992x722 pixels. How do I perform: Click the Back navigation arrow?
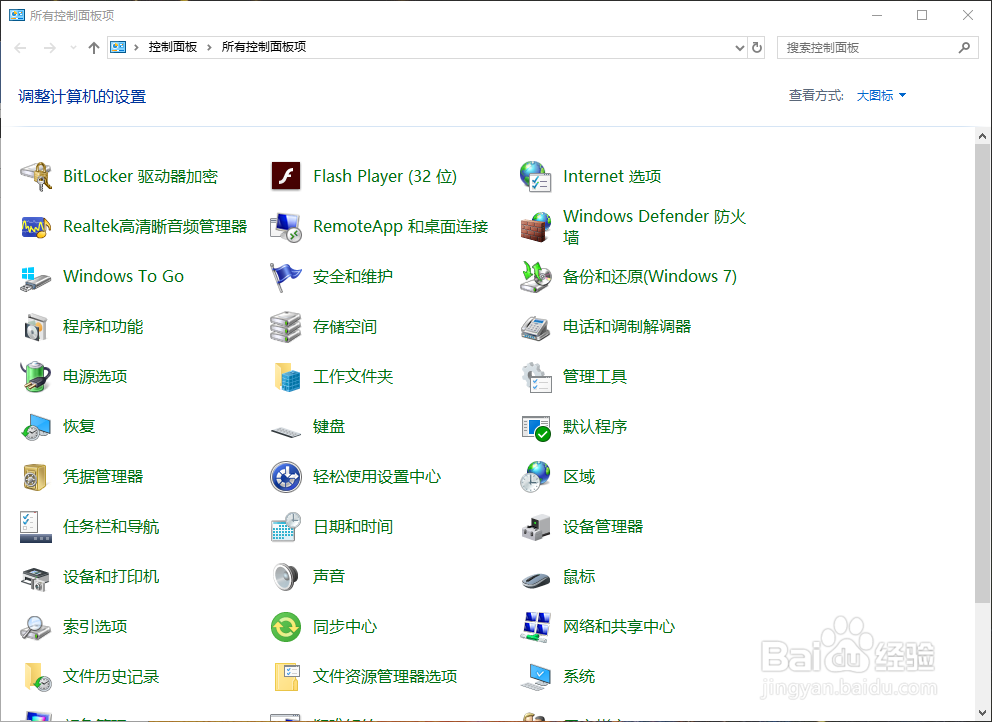click(20, 47)
